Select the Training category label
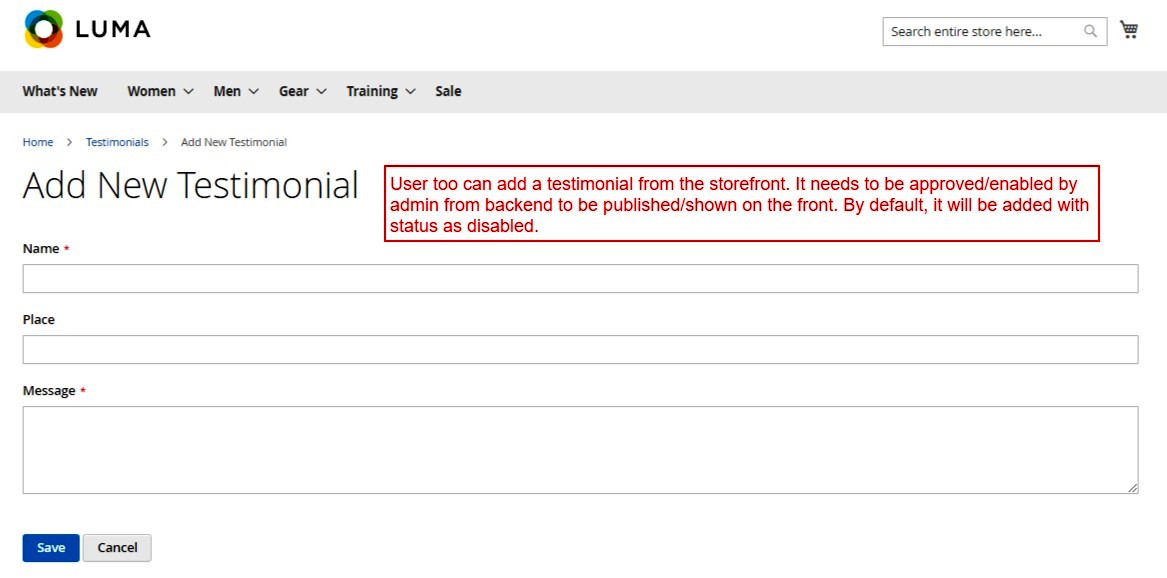 click(372, 91)
